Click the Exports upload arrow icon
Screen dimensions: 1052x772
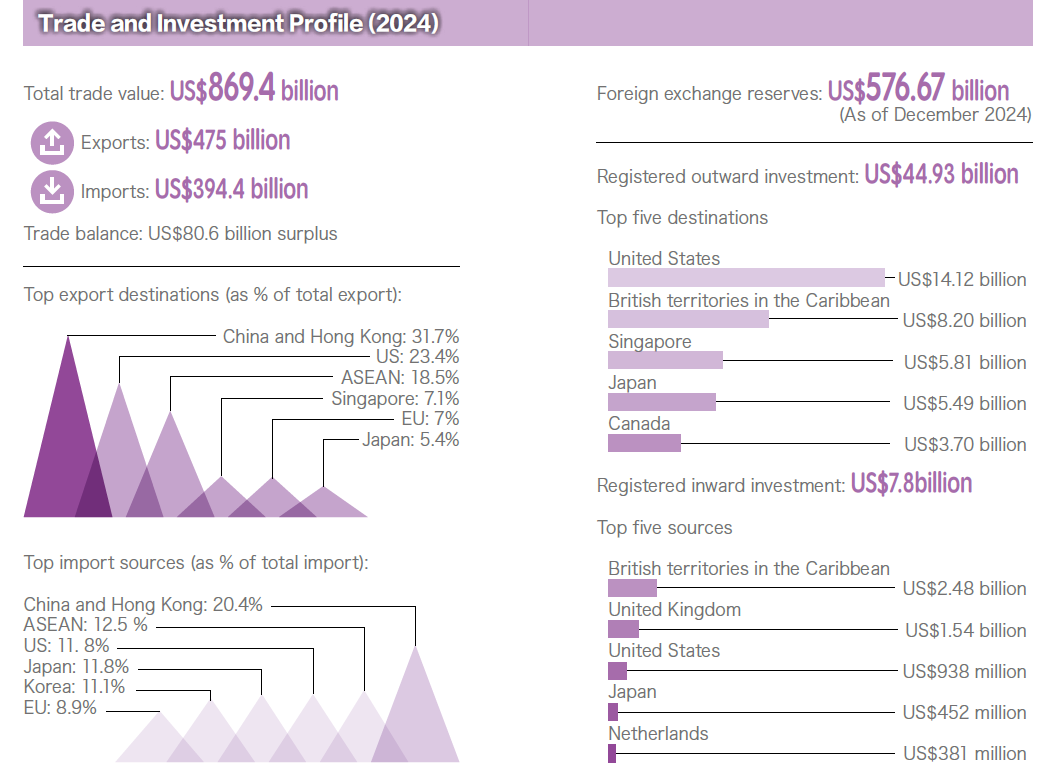(51, 142)
